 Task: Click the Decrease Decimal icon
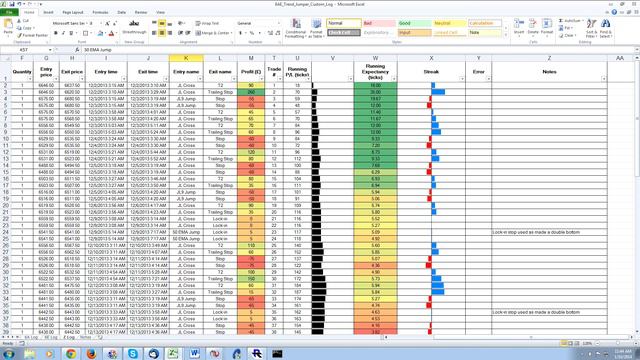(x=278, y=33)
